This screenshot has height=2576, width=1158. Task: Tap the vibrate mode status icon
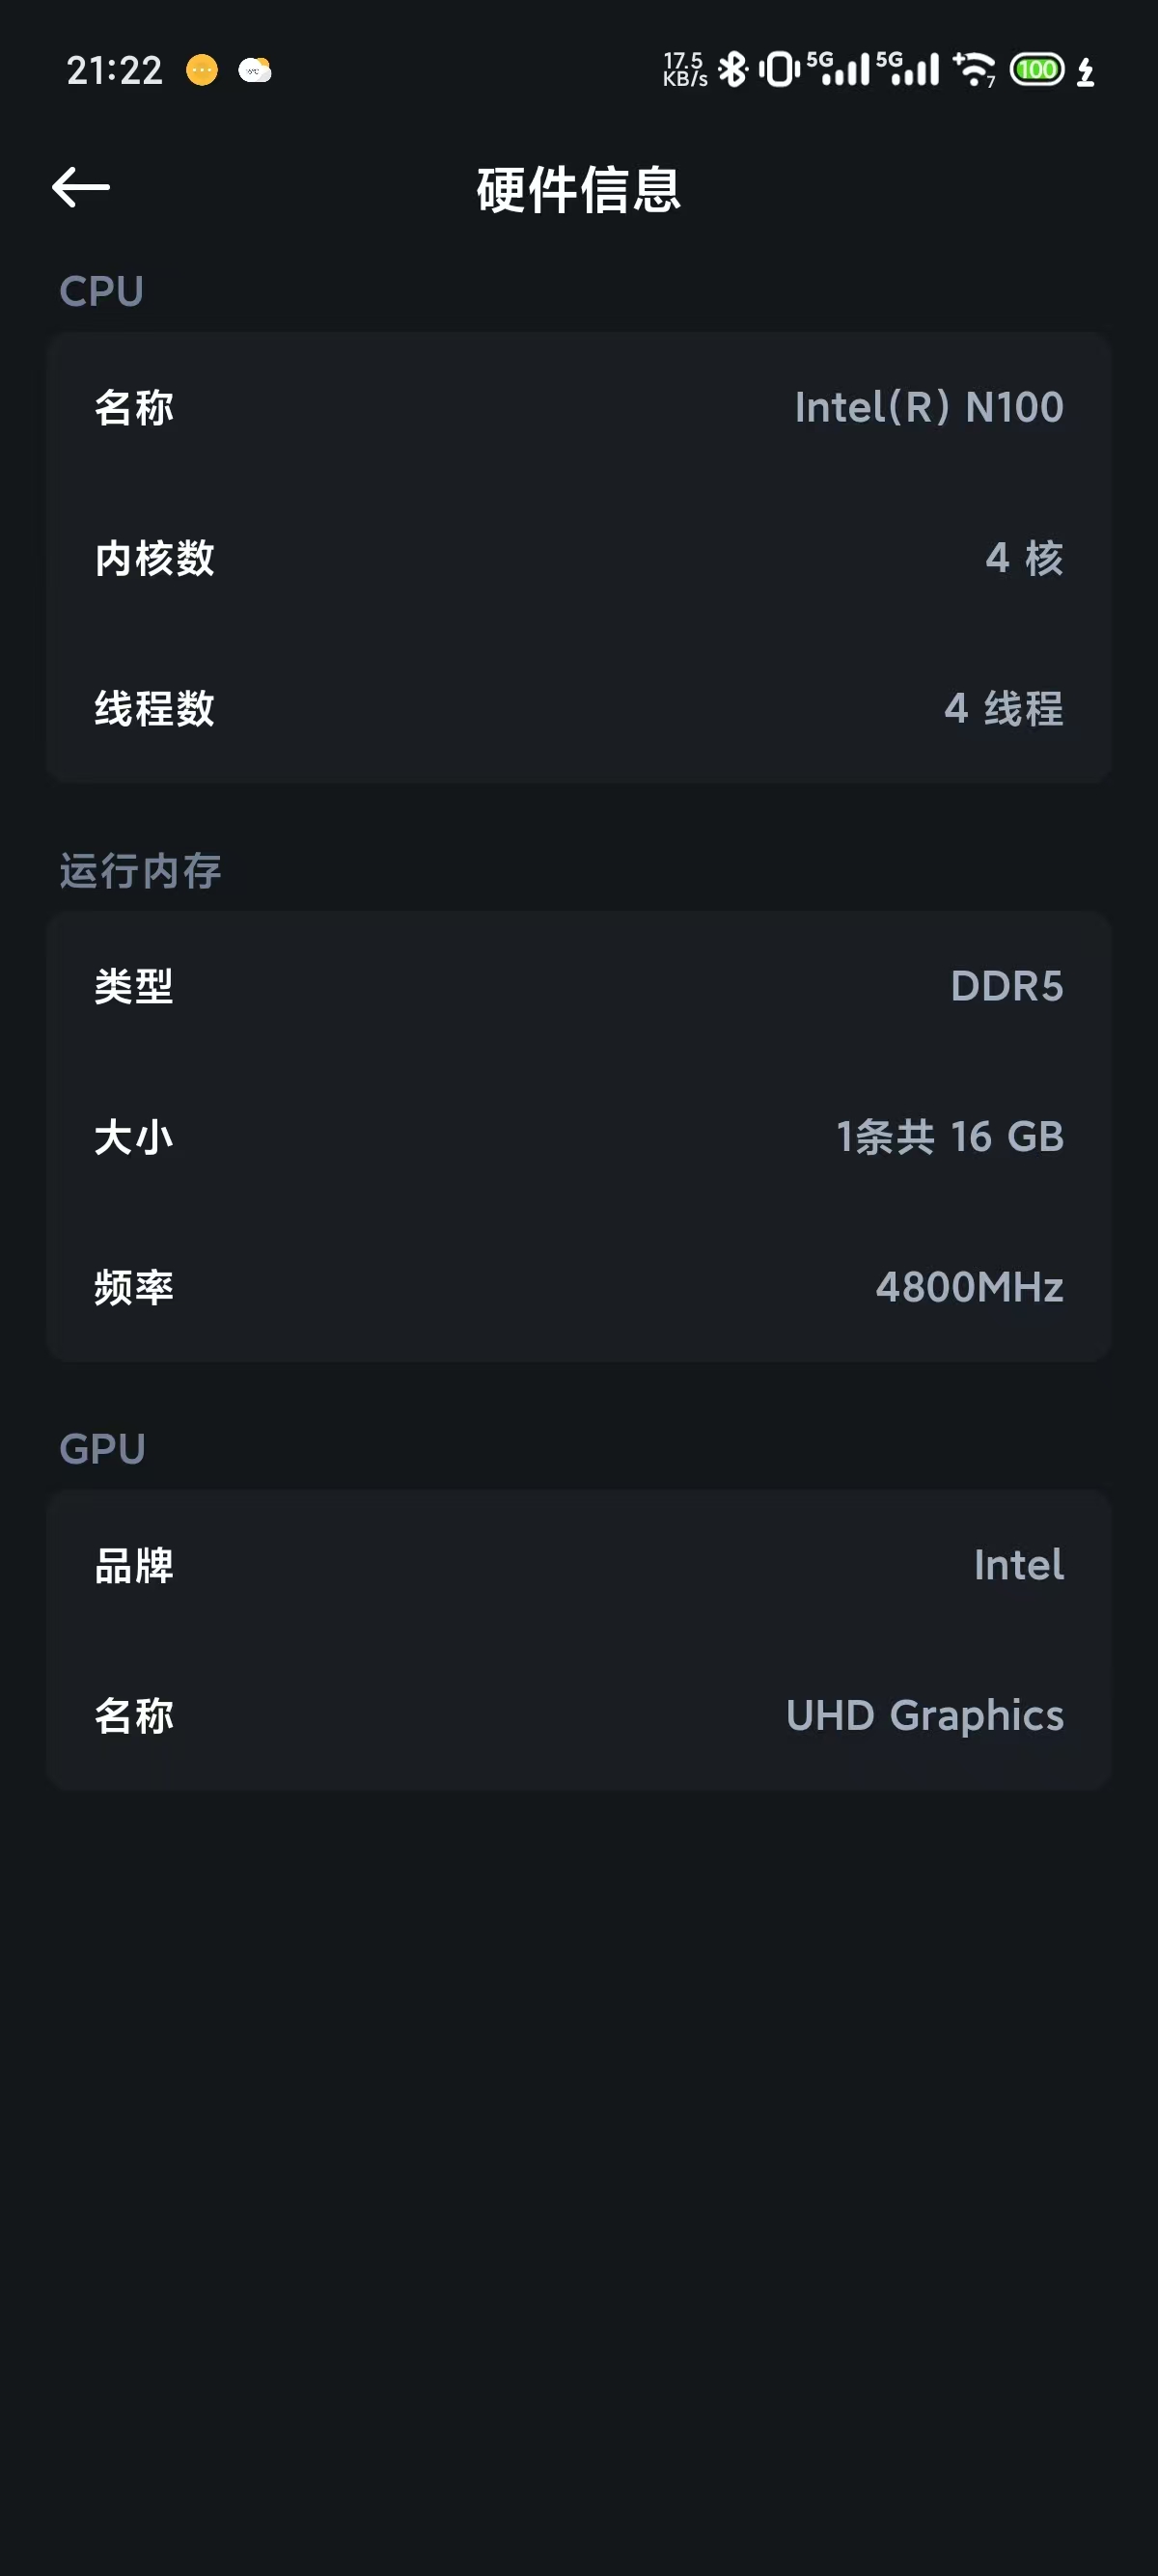(x=779, y=70)
